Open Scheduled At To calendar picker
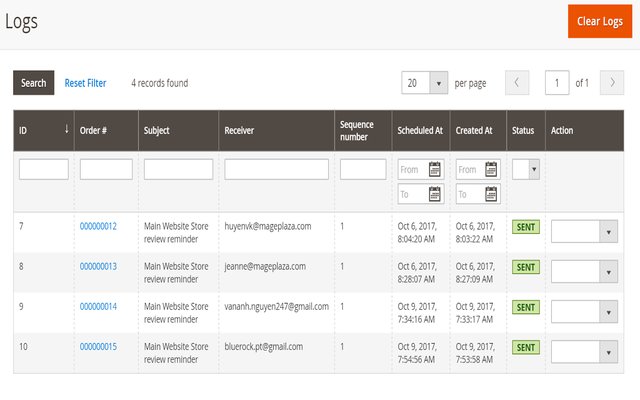640x400 pixels. click(434, 194)
